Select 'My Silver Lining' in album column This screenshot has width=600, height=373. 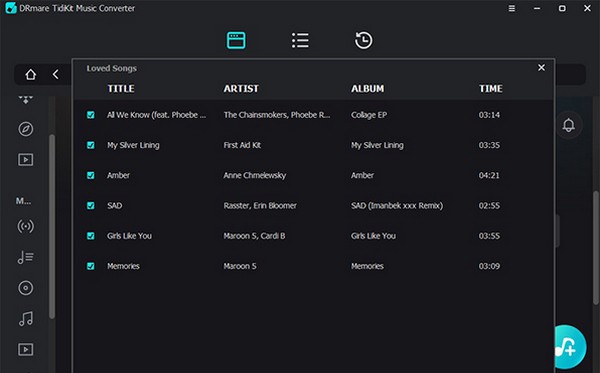point(377,145)
